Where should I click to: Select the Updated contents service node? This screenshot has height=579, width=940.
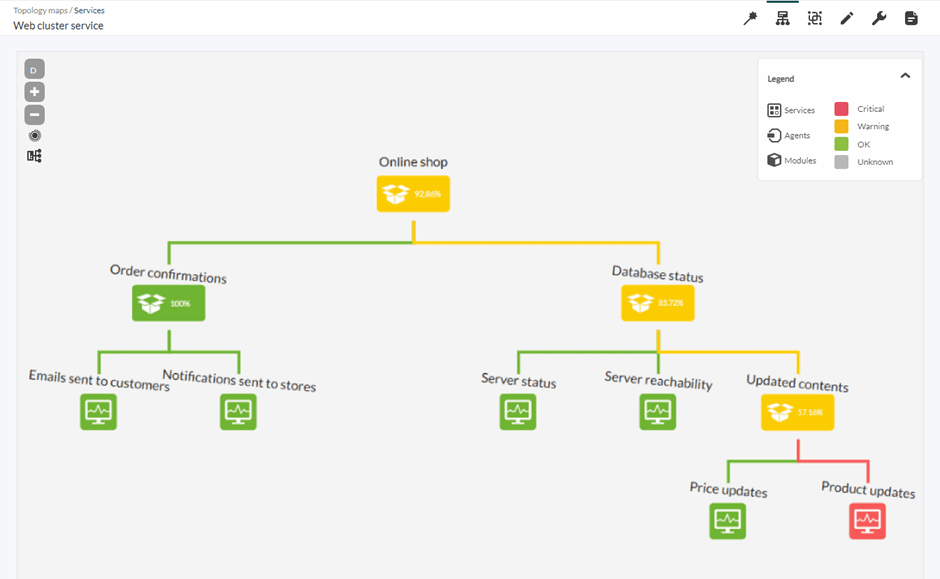tap(797, 412)
